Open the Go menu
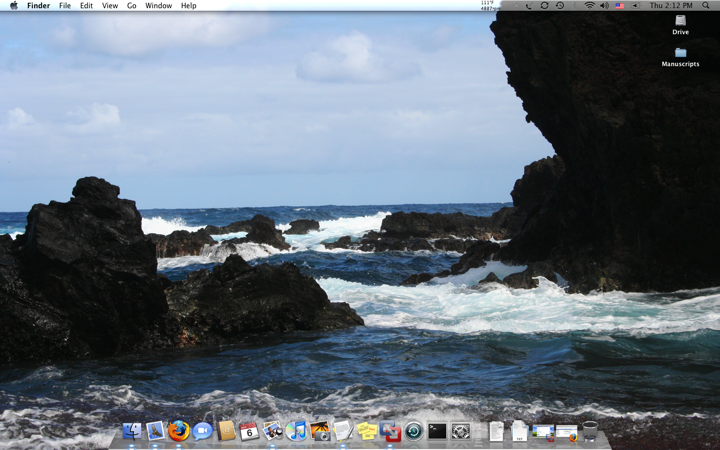The height and width of the screenshot is (450, 720). (x=131, y=6)
